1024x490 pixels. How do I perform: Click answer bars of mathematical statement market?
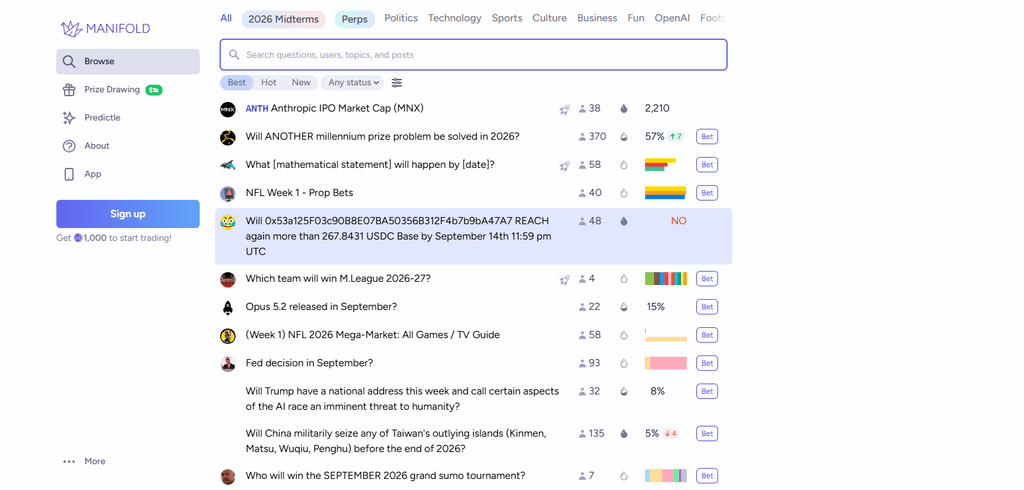point(660,165)
